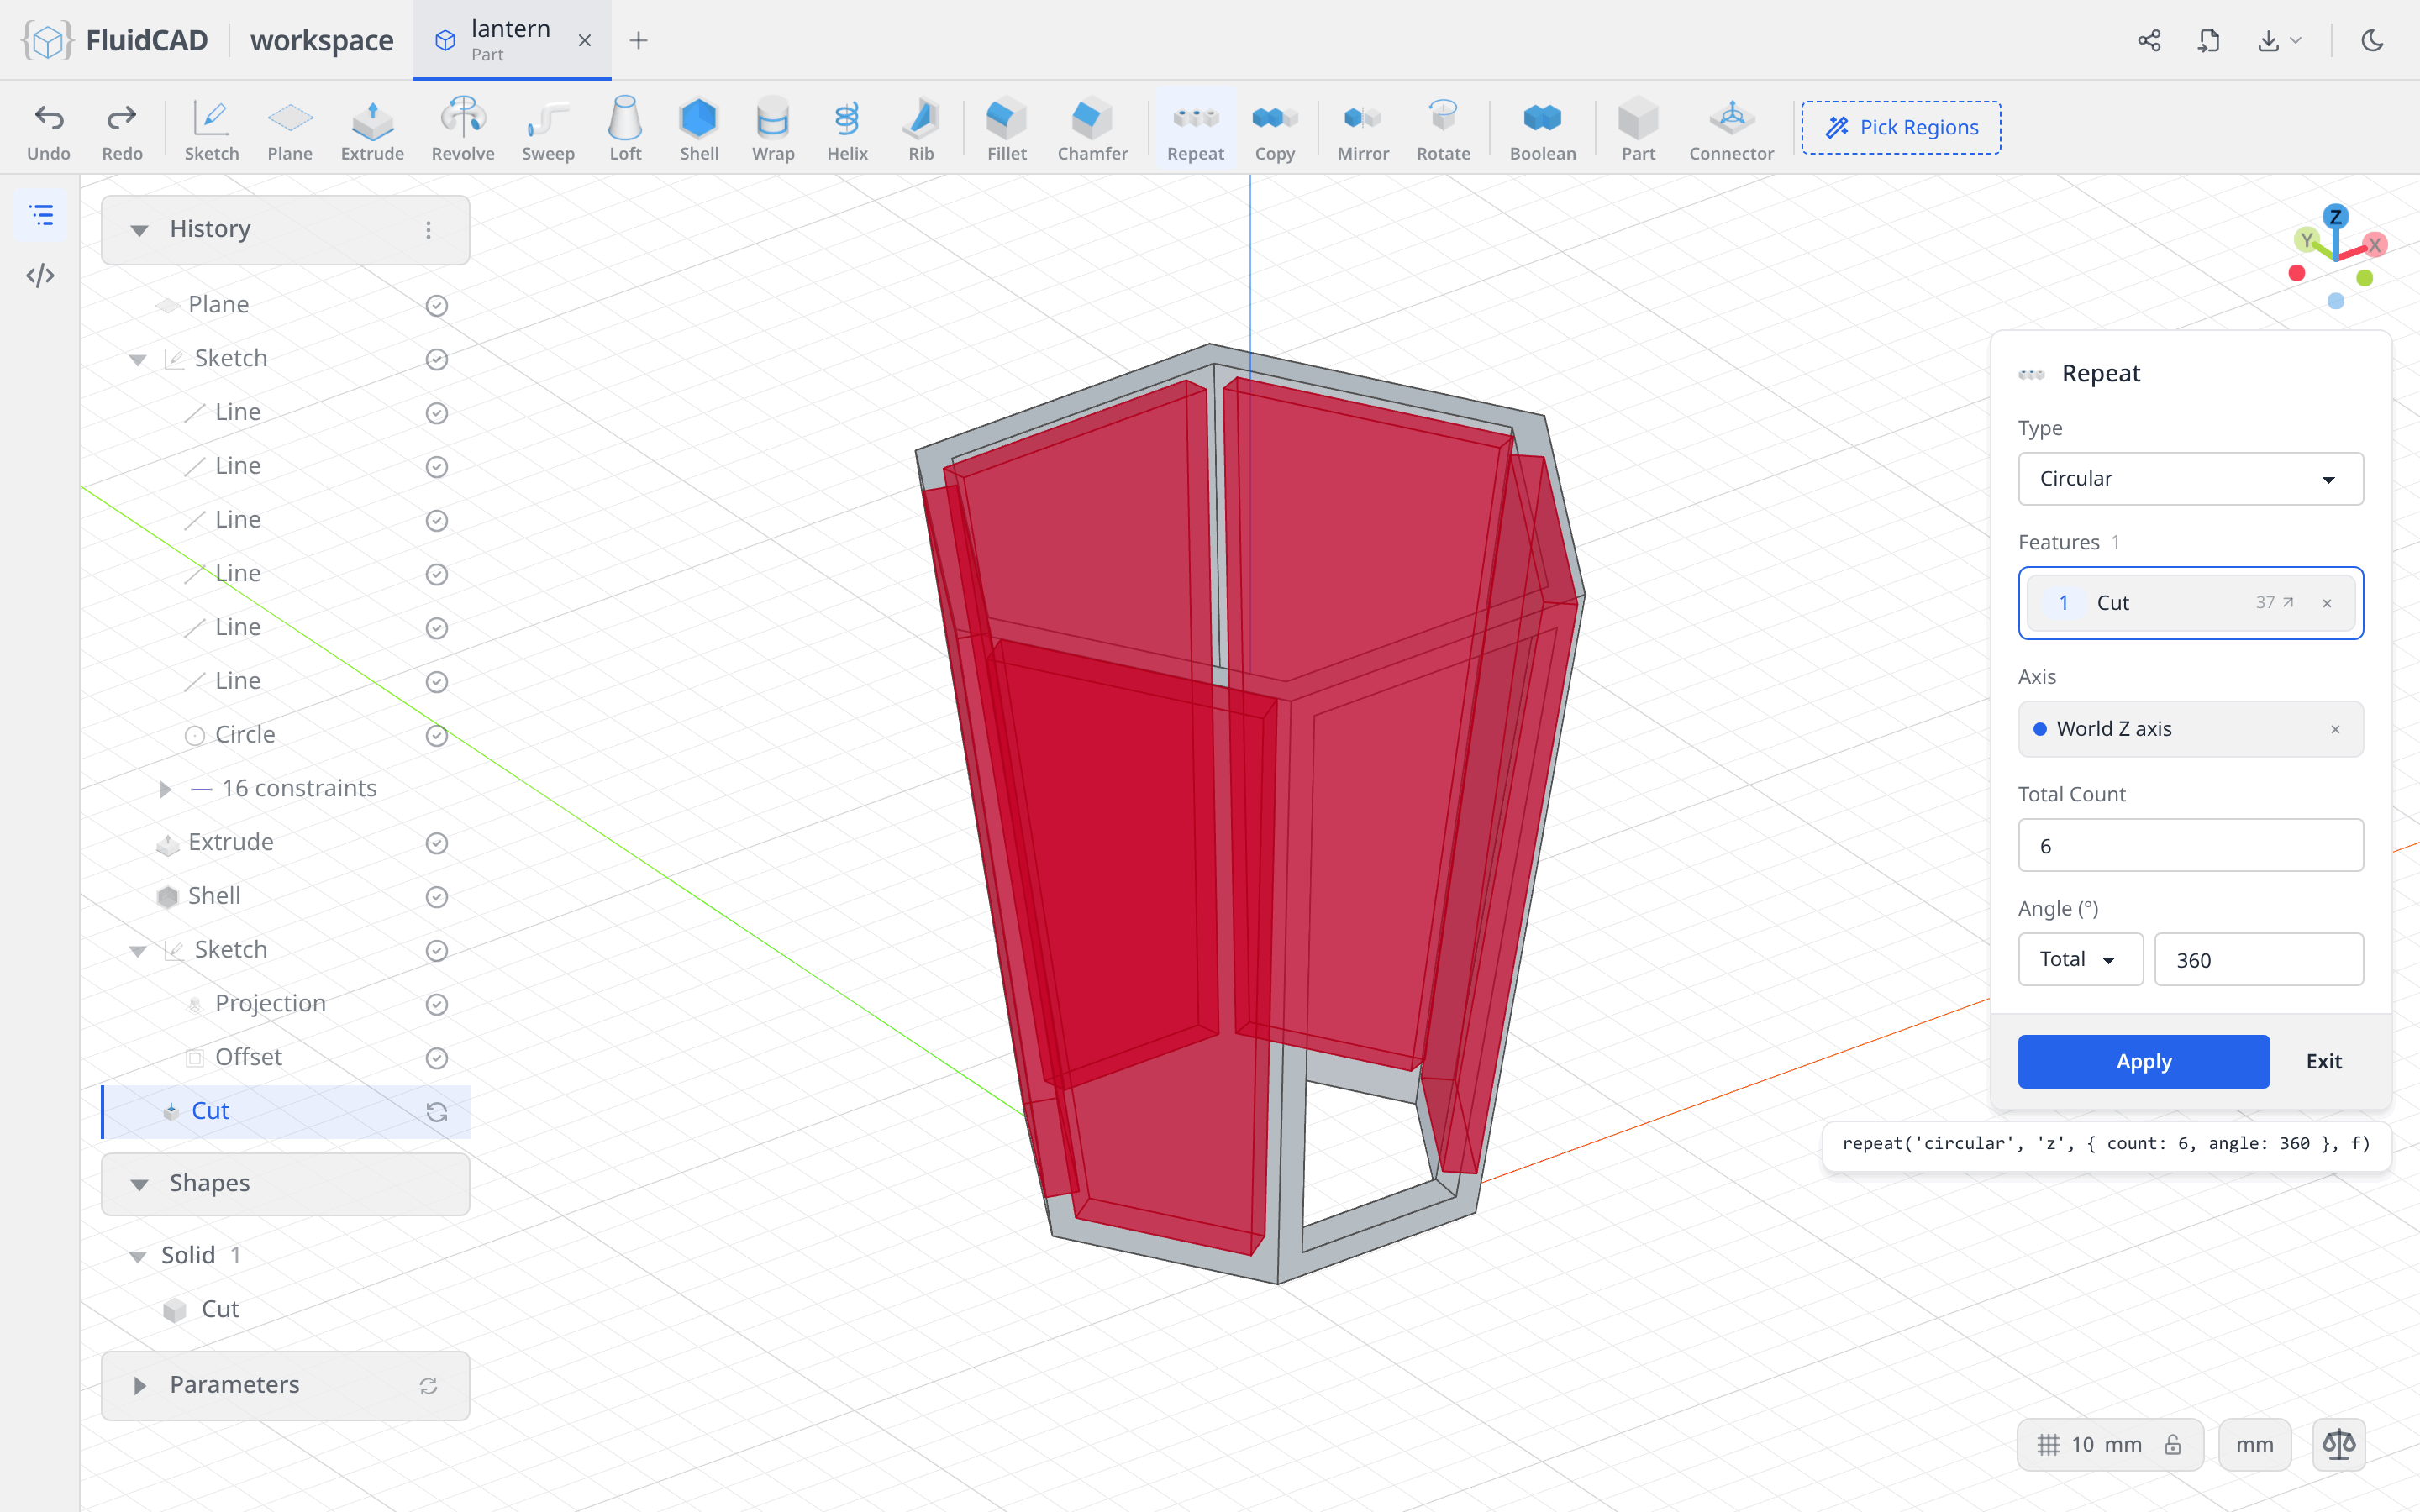Select the Cut solid under Shapes
Image resolution: width=2420 pixels, height=1512 pixels.
[x=220, y=1309]
